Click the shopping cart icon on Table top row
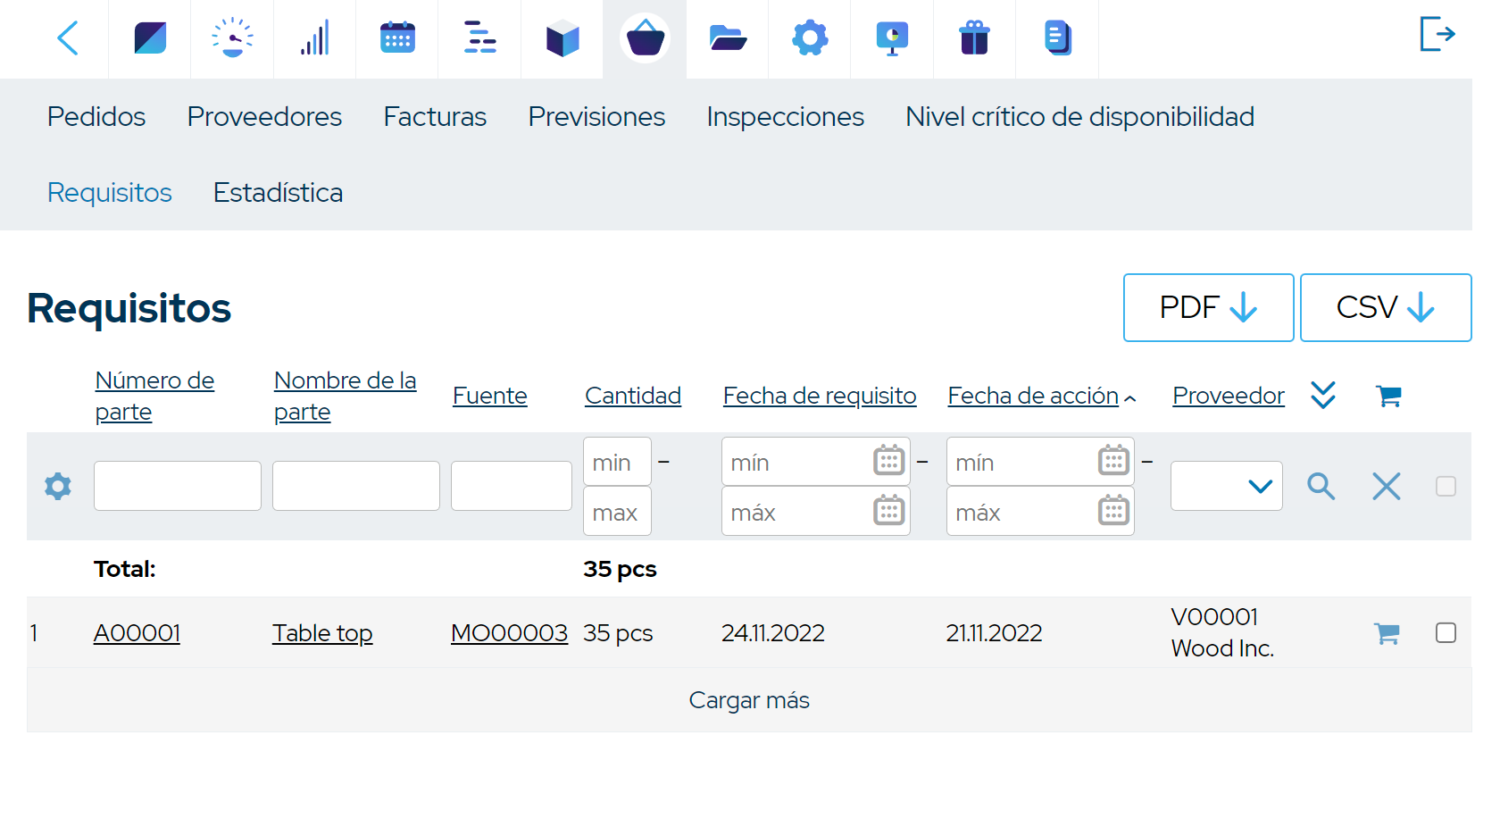 1385,632
